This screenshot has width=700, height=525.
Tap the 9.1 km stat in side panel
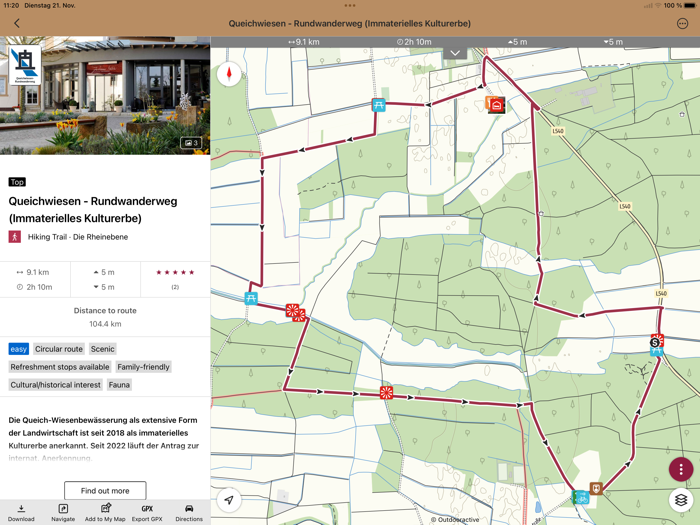[33, 272]
